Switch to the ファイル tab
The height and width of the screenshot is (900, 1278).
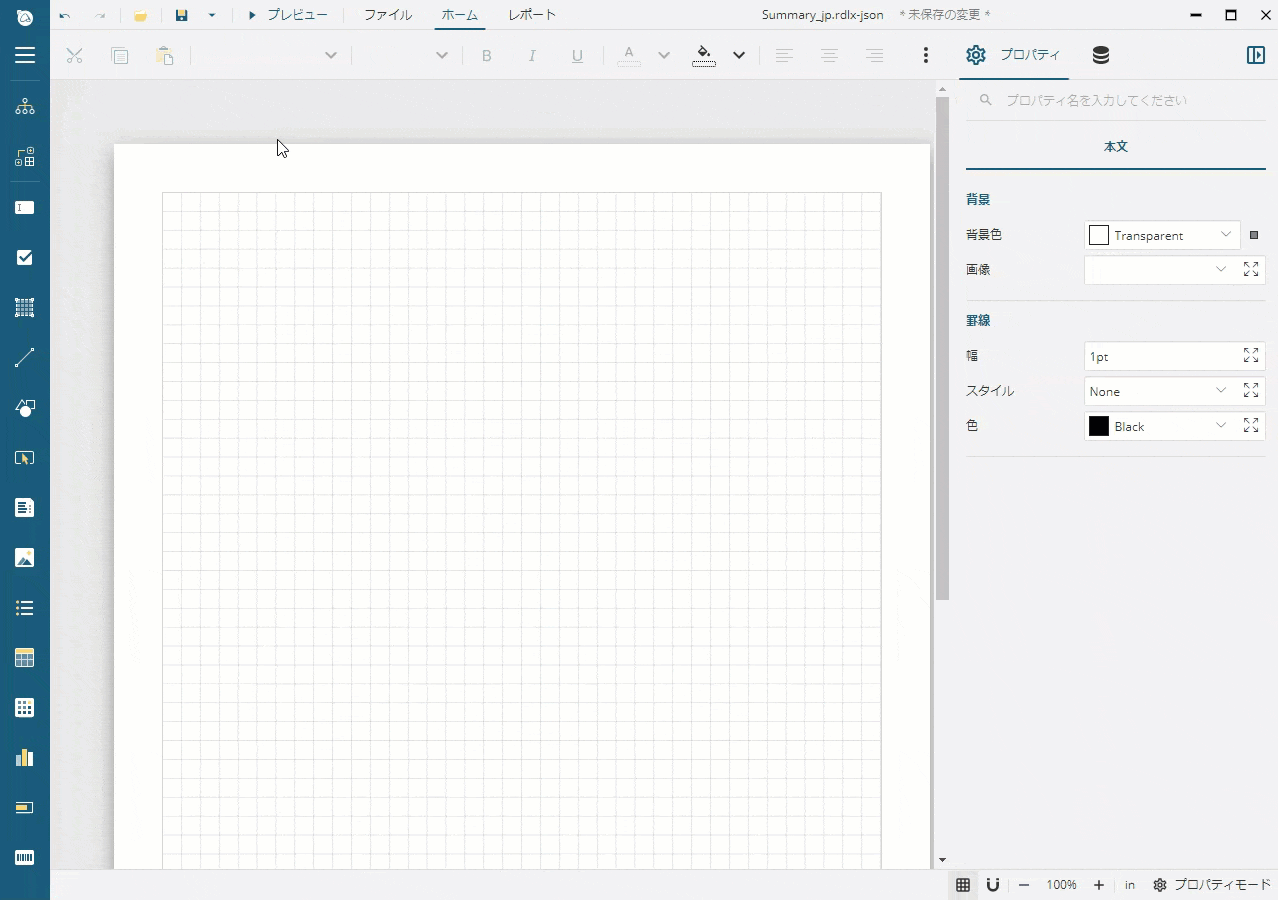(387, 15)
